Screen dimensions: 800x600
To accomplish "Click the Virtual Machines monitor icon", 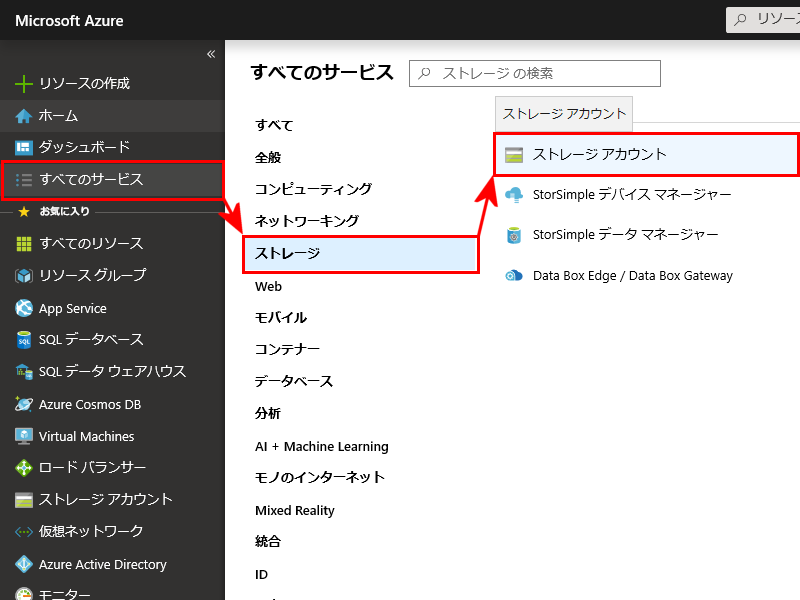I will pos(23,436).
